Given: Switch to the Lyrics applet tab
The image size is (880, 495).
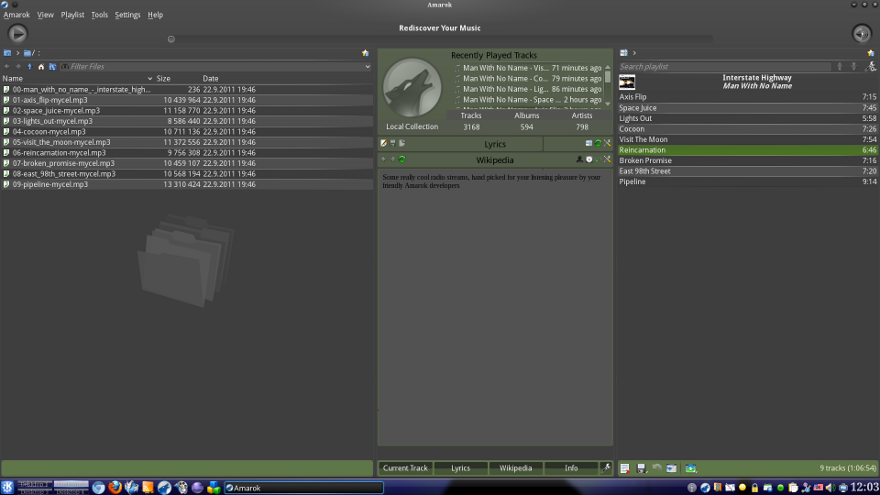Looking at the screenshot, I should click(460, 468).
